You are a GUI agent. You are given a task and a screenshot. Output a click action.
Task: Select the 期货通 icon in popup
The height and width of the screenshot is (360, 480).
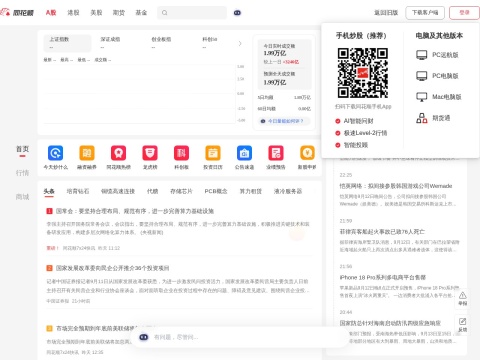422,118
